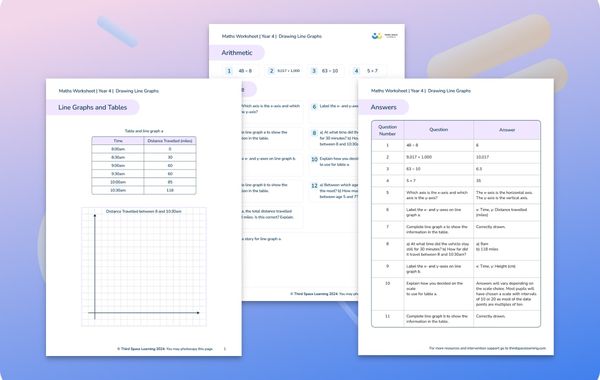Image resolution: width=600 pixels, height=380 pixels.
Task: Select the 'Answers' section heading
Action: click(x=383, y=107)
